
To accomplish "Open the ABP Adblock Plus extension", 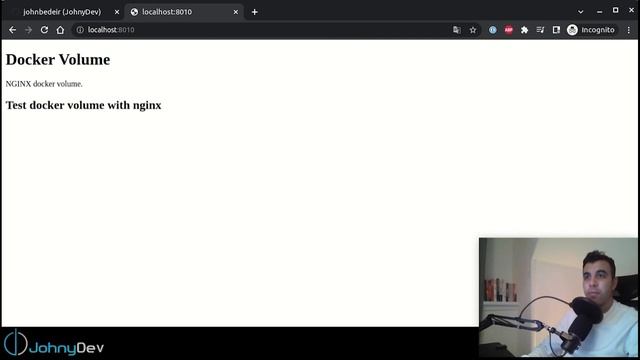I will (x=509, y=30).
